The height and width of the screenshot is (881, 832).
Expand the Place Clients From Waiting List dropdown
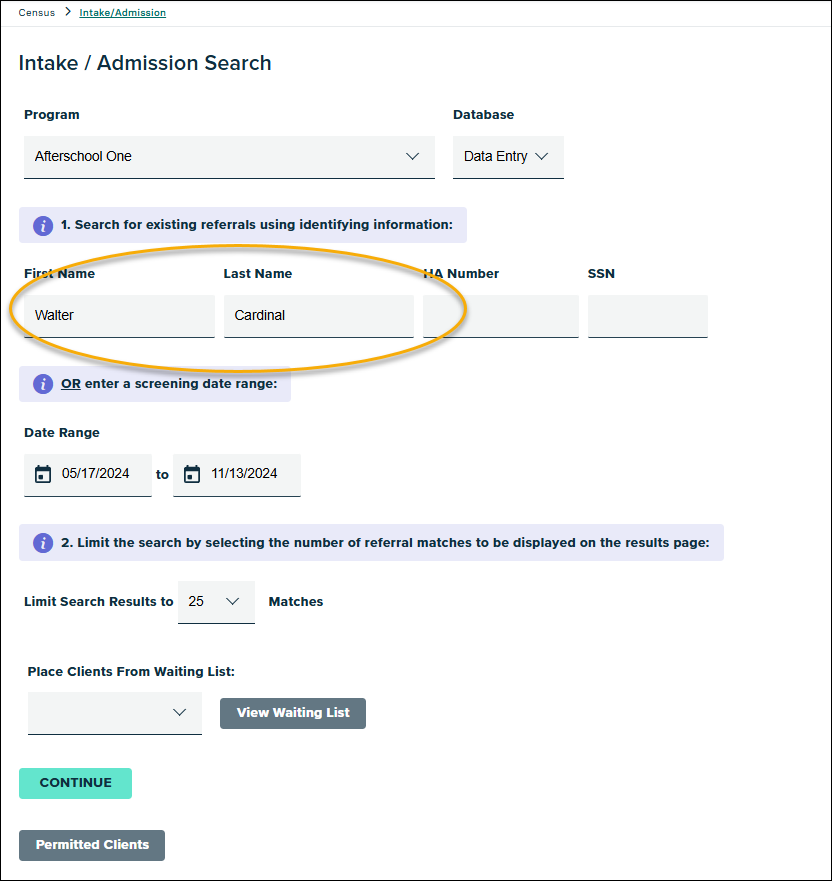pos(115,713)
